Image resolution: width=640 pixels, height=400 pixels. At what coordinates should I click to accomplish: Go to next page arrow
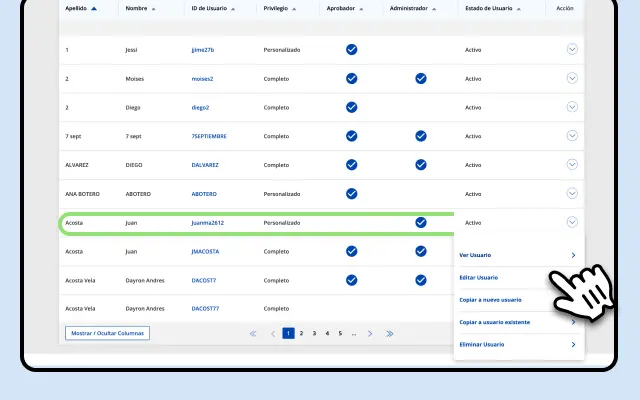(x=370, y=333)
